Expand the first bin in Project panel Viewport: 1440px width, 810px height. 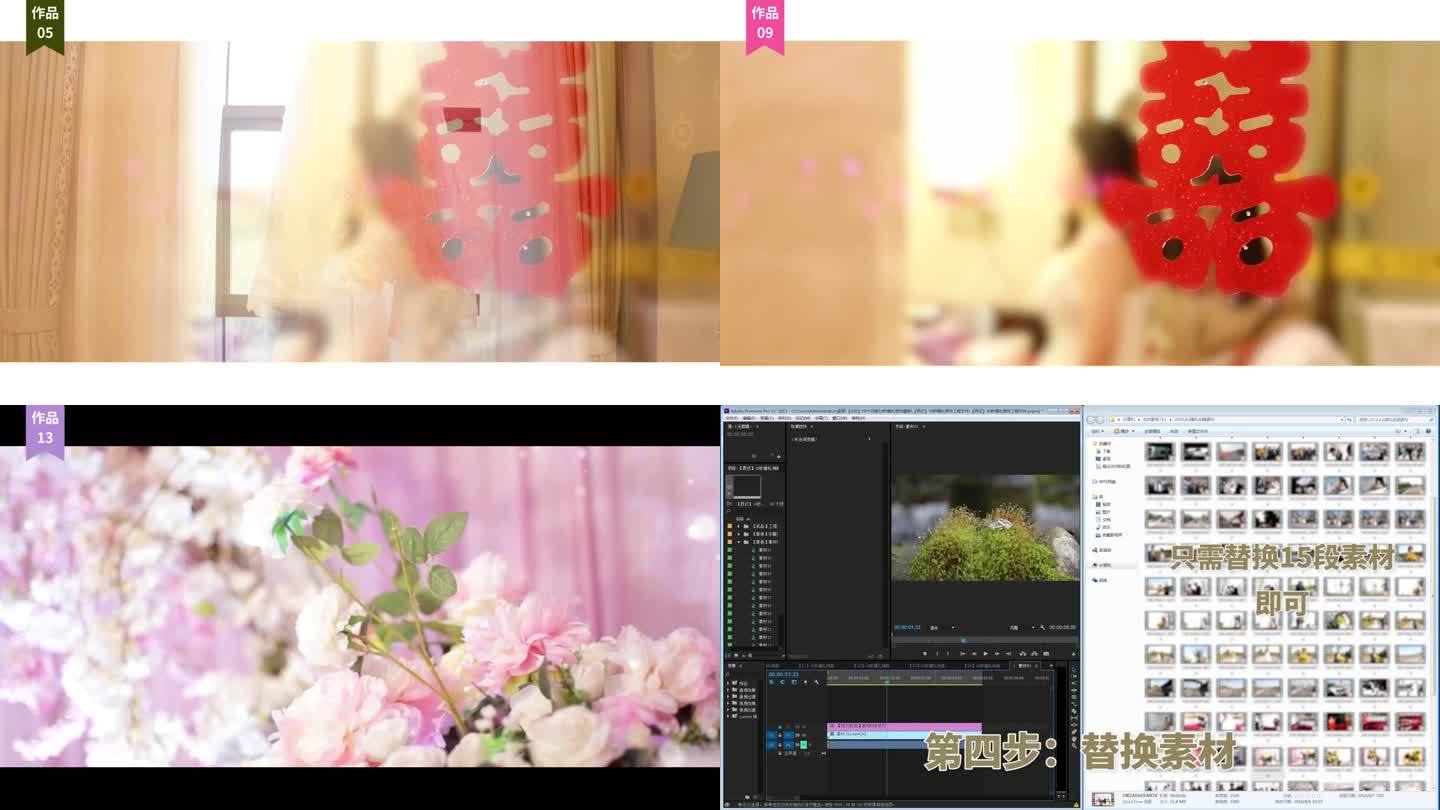click(739, 526)
